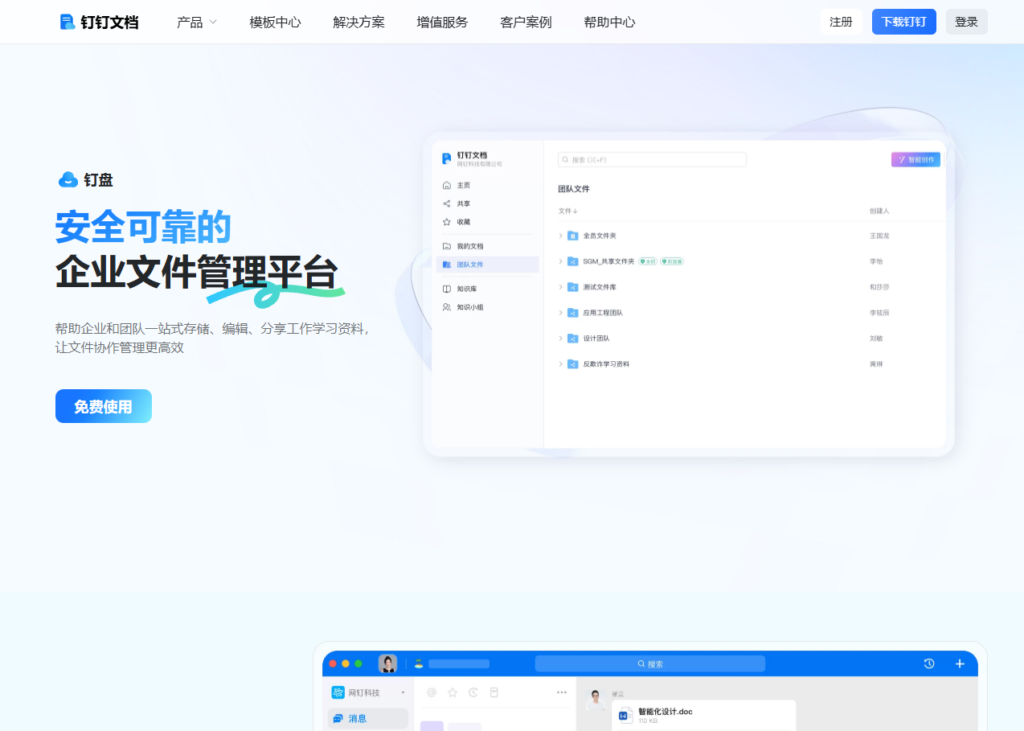The height and width of the screenshot is (731, 1024).
Task: Click the 下载钉钉 download button
Action: pyautogui.click(x=903, y=21)
